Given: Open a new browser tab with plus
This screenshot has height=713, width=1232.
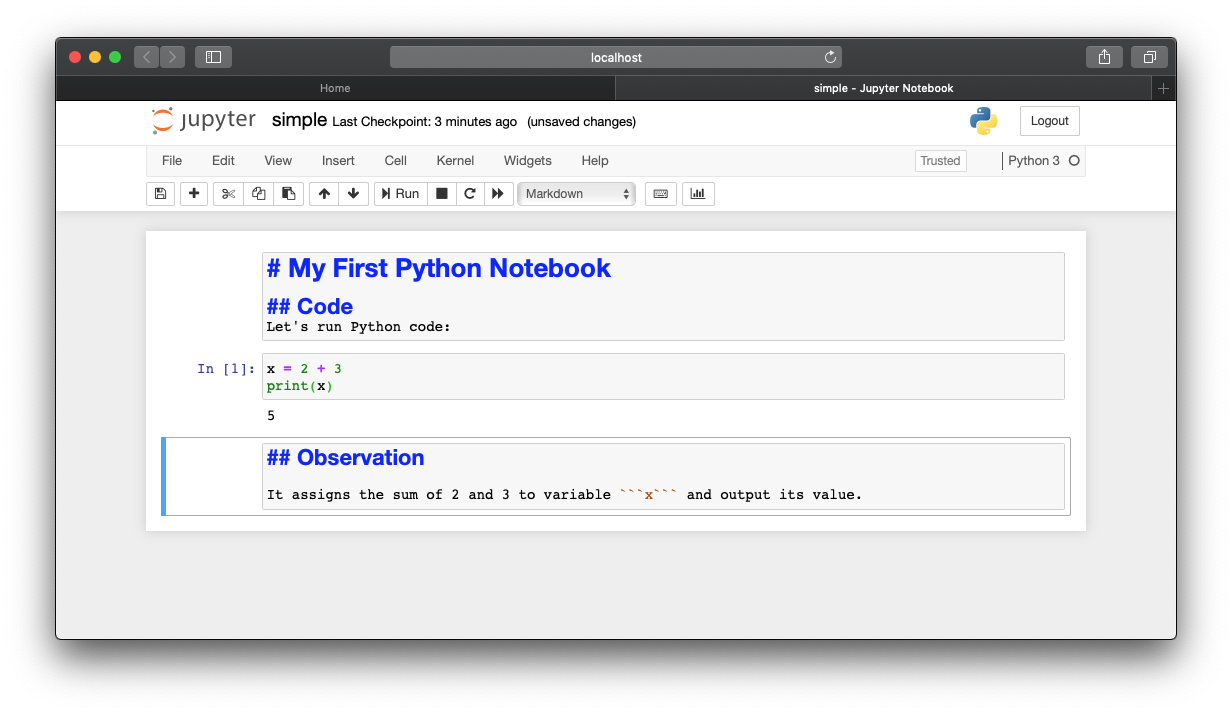Looking at the screenshot, I should 1163,88.
